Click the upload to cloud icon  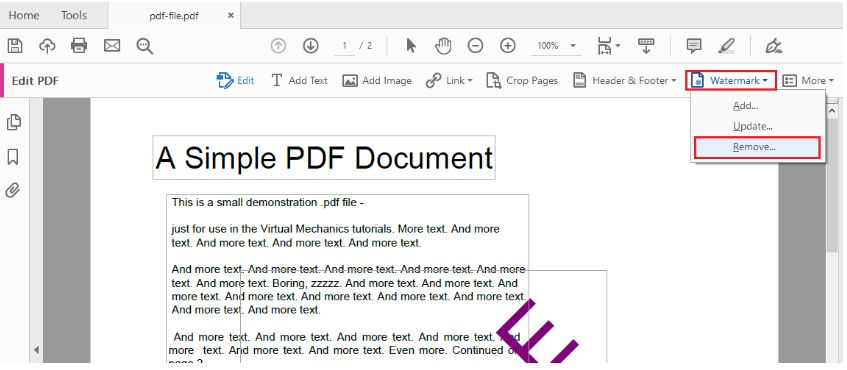click(x=47, y=46)
